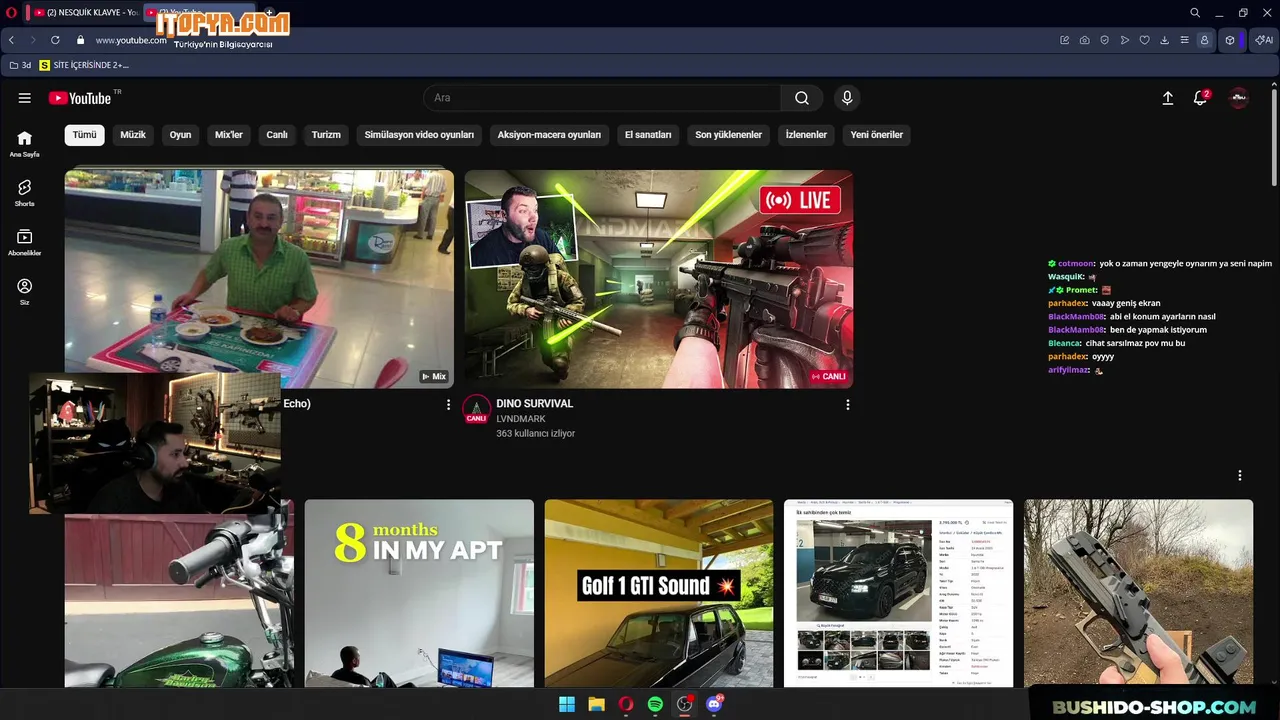Open Spotify from taskbar
Screen dimensions: 1280x720
point(655,704)
